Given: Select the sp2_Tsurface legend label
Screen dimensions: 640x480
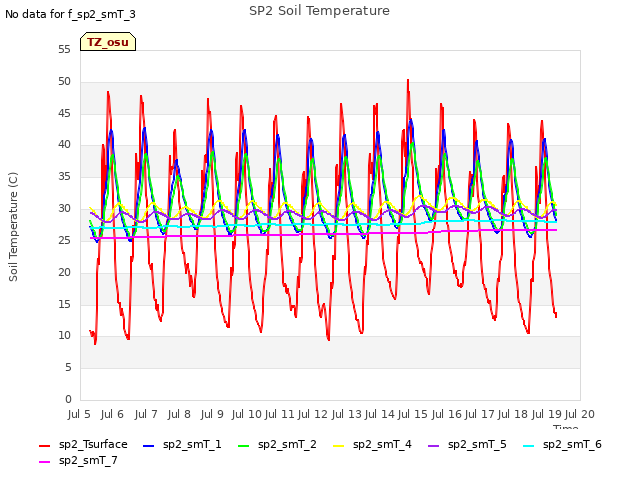Looking at the screenshot, I should point(93,444).
